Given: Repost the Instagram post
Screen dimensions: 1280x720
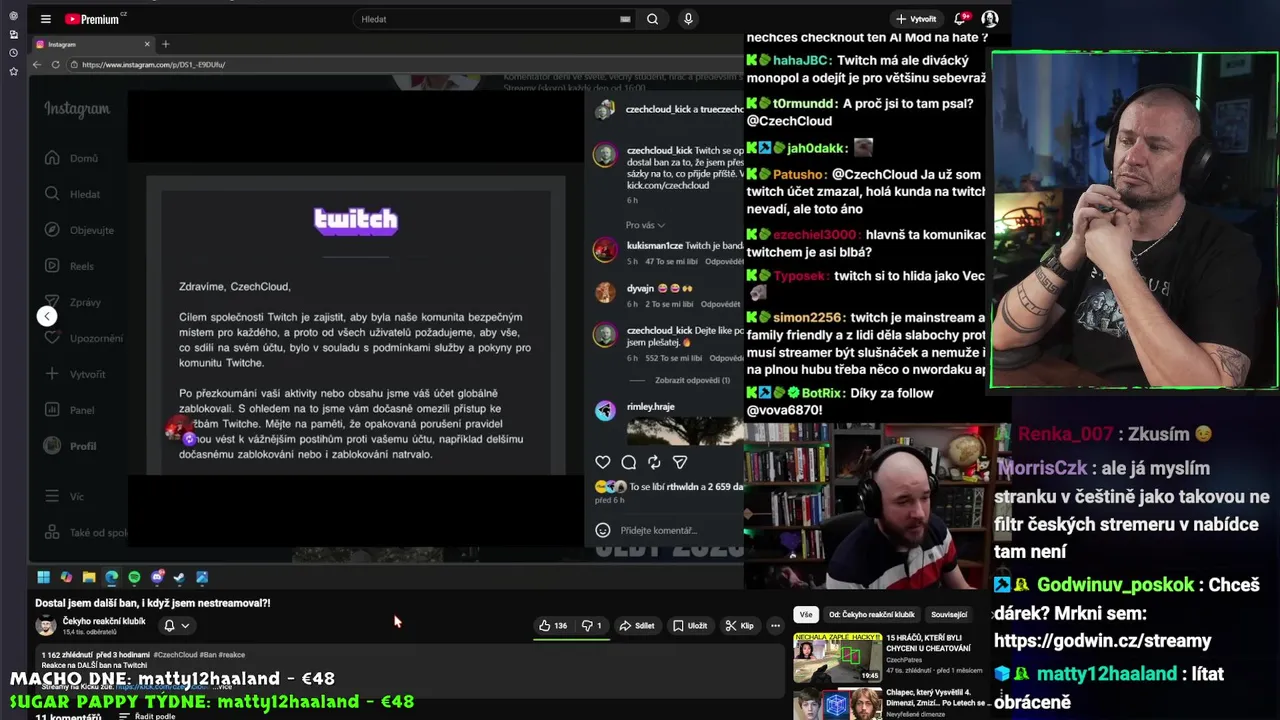Looking at the screenshot, I should point(654,462).
